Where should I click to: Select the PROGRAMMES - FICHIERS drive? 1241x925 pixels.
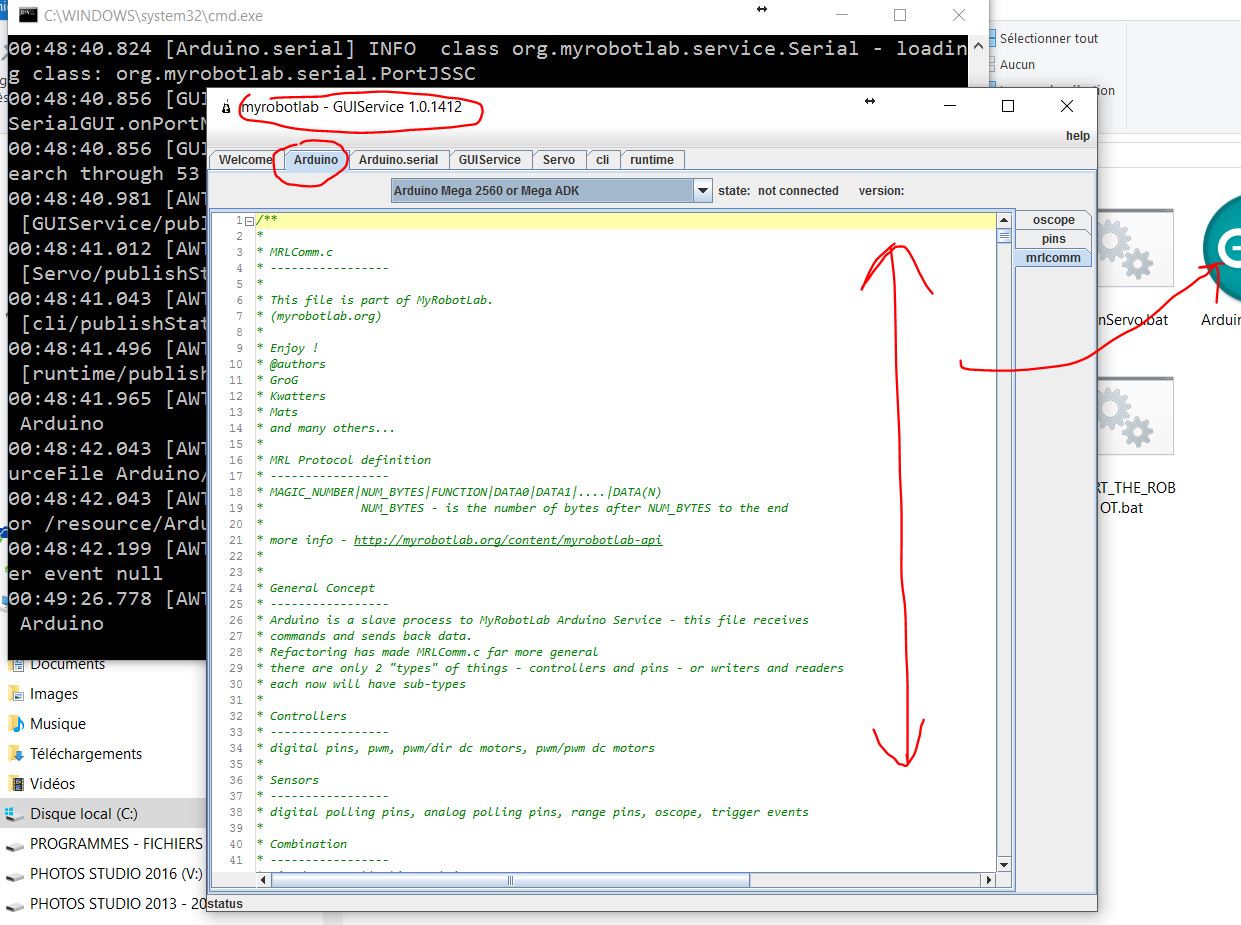coord(116,844)
